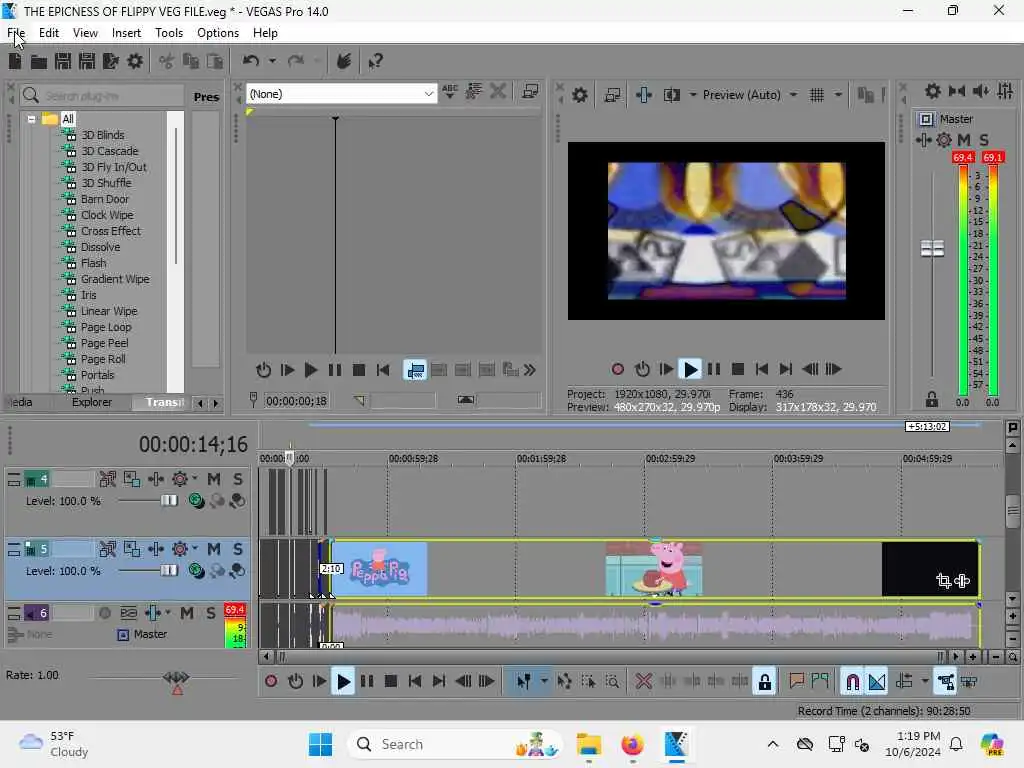1024x768 pixels.
Task: Click the Insert Marker icon in timeline toolbar
Action: coord(796,682)
